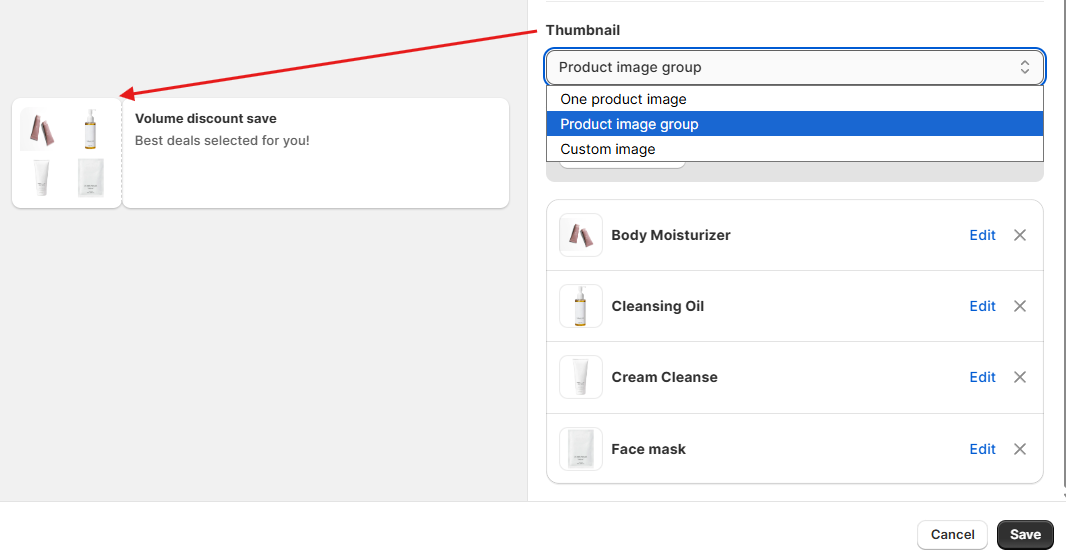Click the preview product image group thumbnail

(x=66, y=153)
